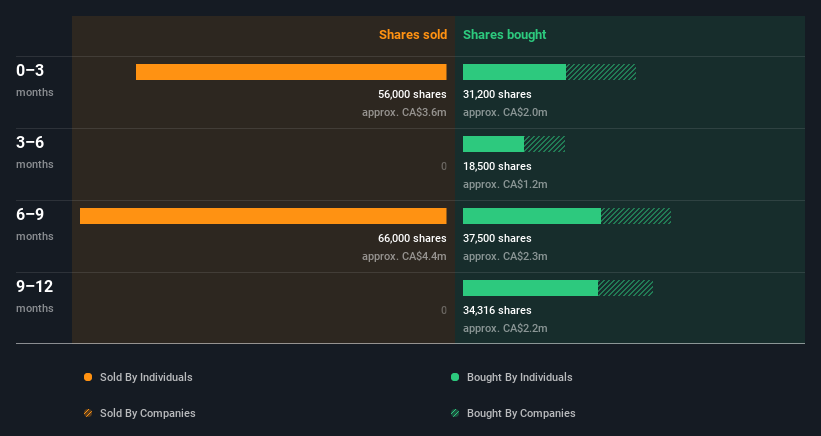The height and width of the screenshot is (436, 821).
Task: Click hatched companies bought bar in 6–9 months
Action: (636, 216)
